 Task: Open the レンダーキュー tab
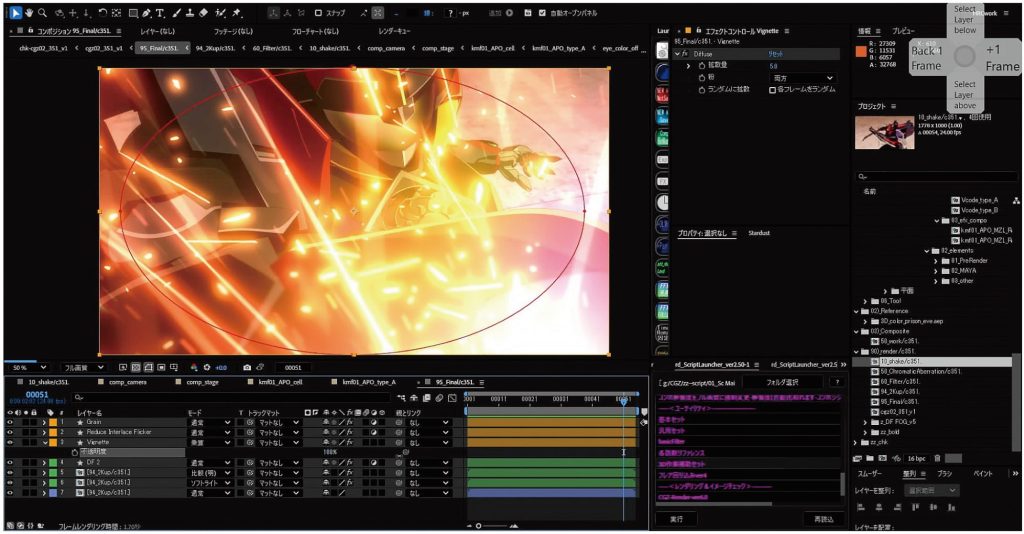(394, 31)
